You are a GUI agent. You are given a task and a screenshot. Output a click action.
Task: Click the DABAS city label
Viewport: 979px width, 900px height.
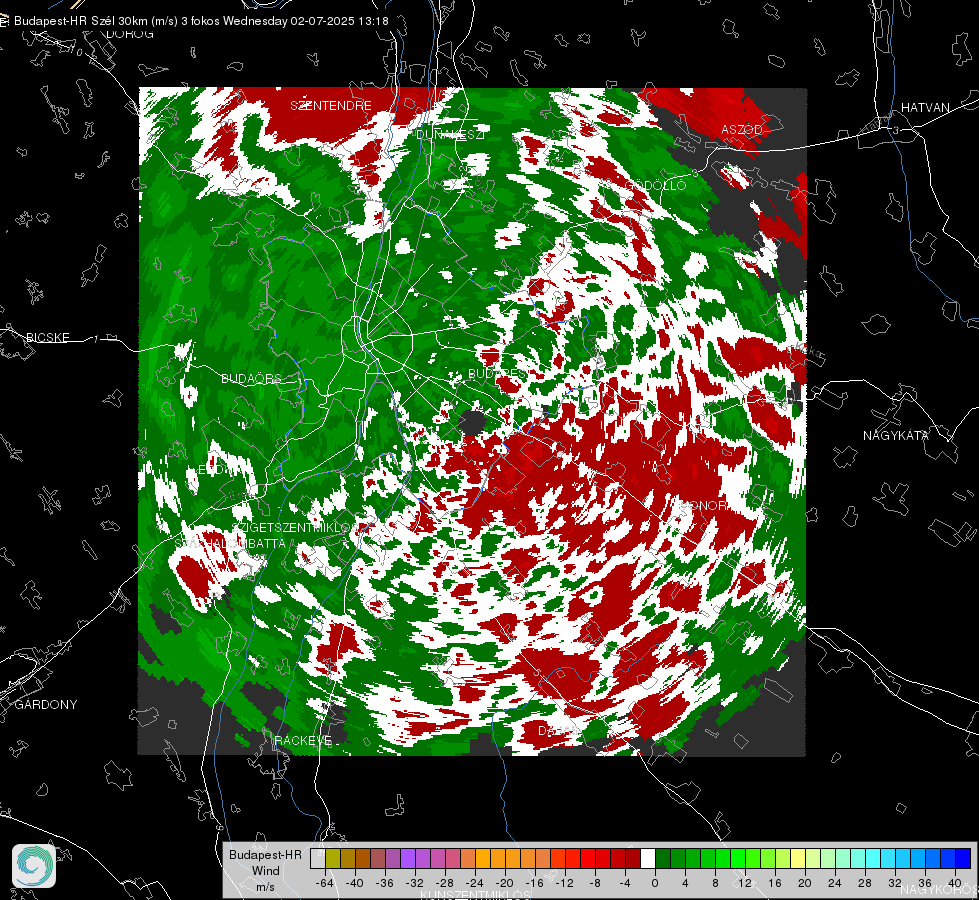558,730
